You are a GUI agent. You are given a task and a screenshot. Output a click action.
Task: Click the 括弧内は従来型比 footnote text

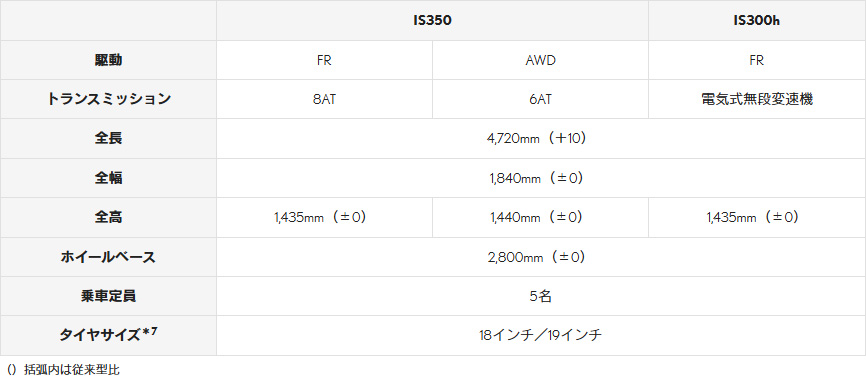[x=72, y=369]
